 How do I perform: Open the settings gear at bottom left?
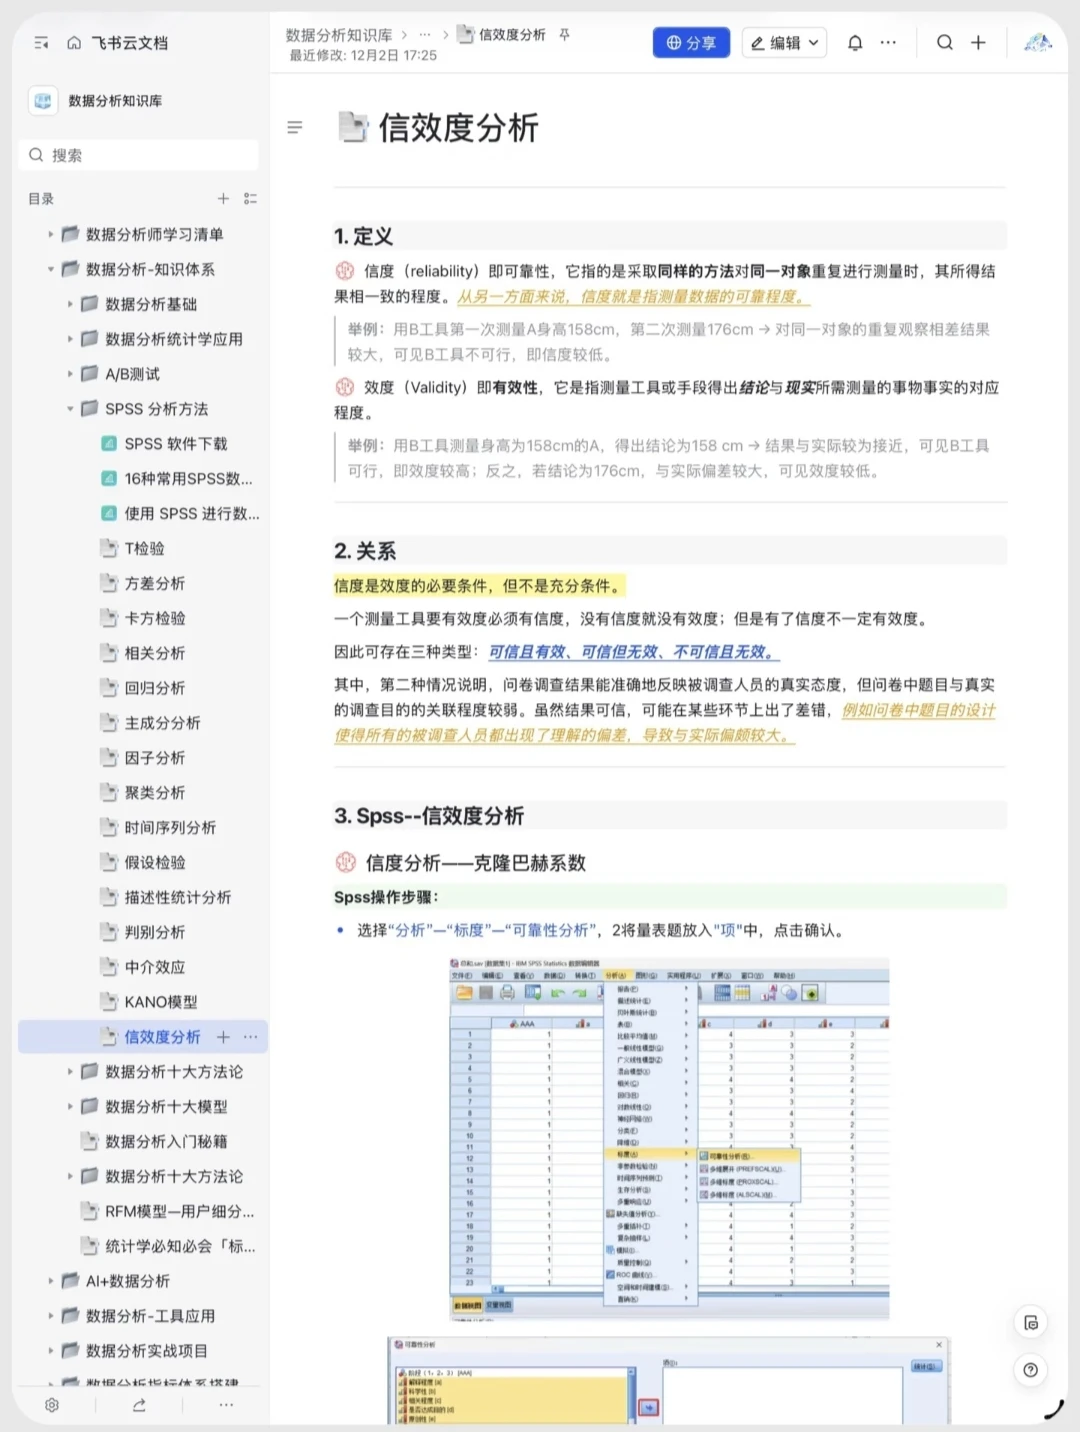[x=51, y=1404]
